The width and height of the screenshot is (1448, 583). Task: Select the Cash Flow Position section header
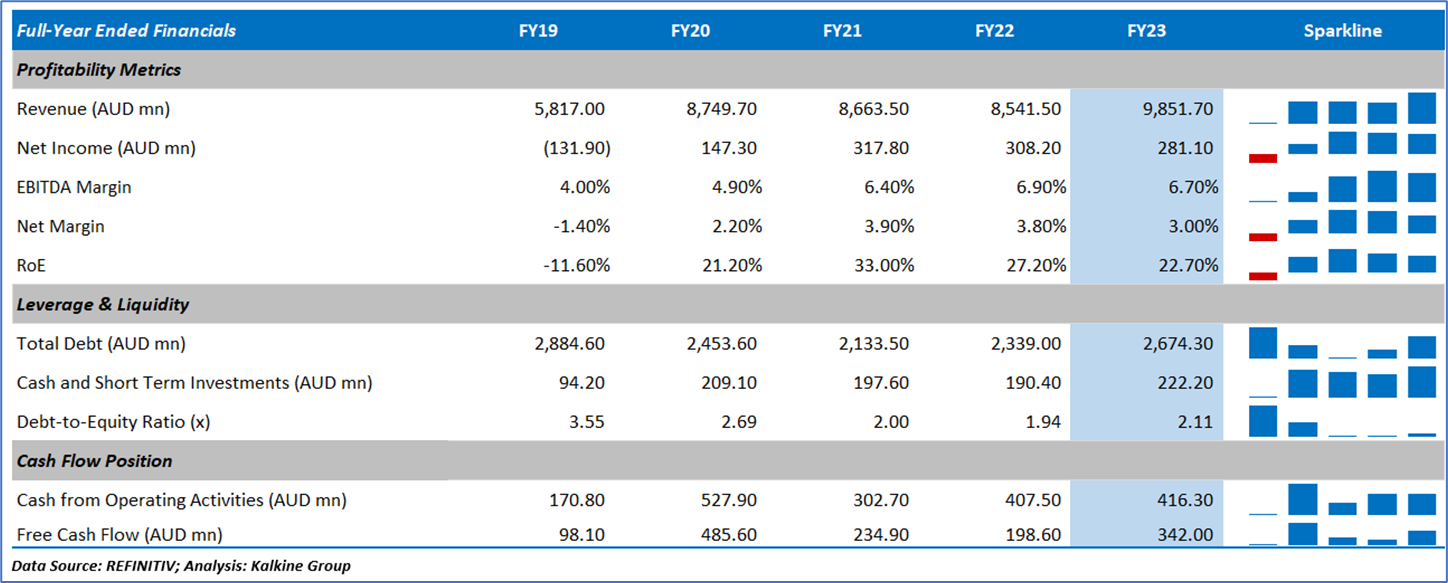95,461
